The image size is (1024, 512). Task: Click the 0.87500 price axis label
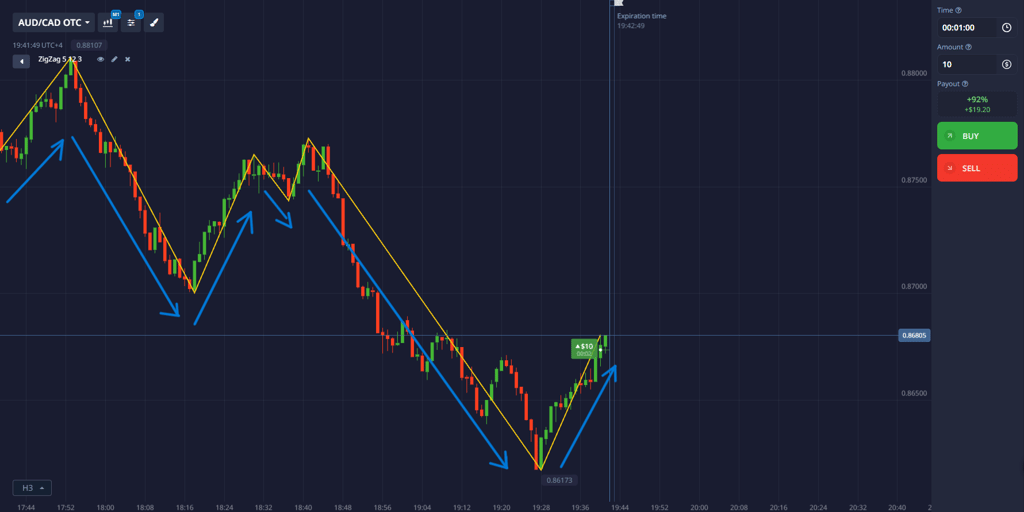(x=914, y=180)
